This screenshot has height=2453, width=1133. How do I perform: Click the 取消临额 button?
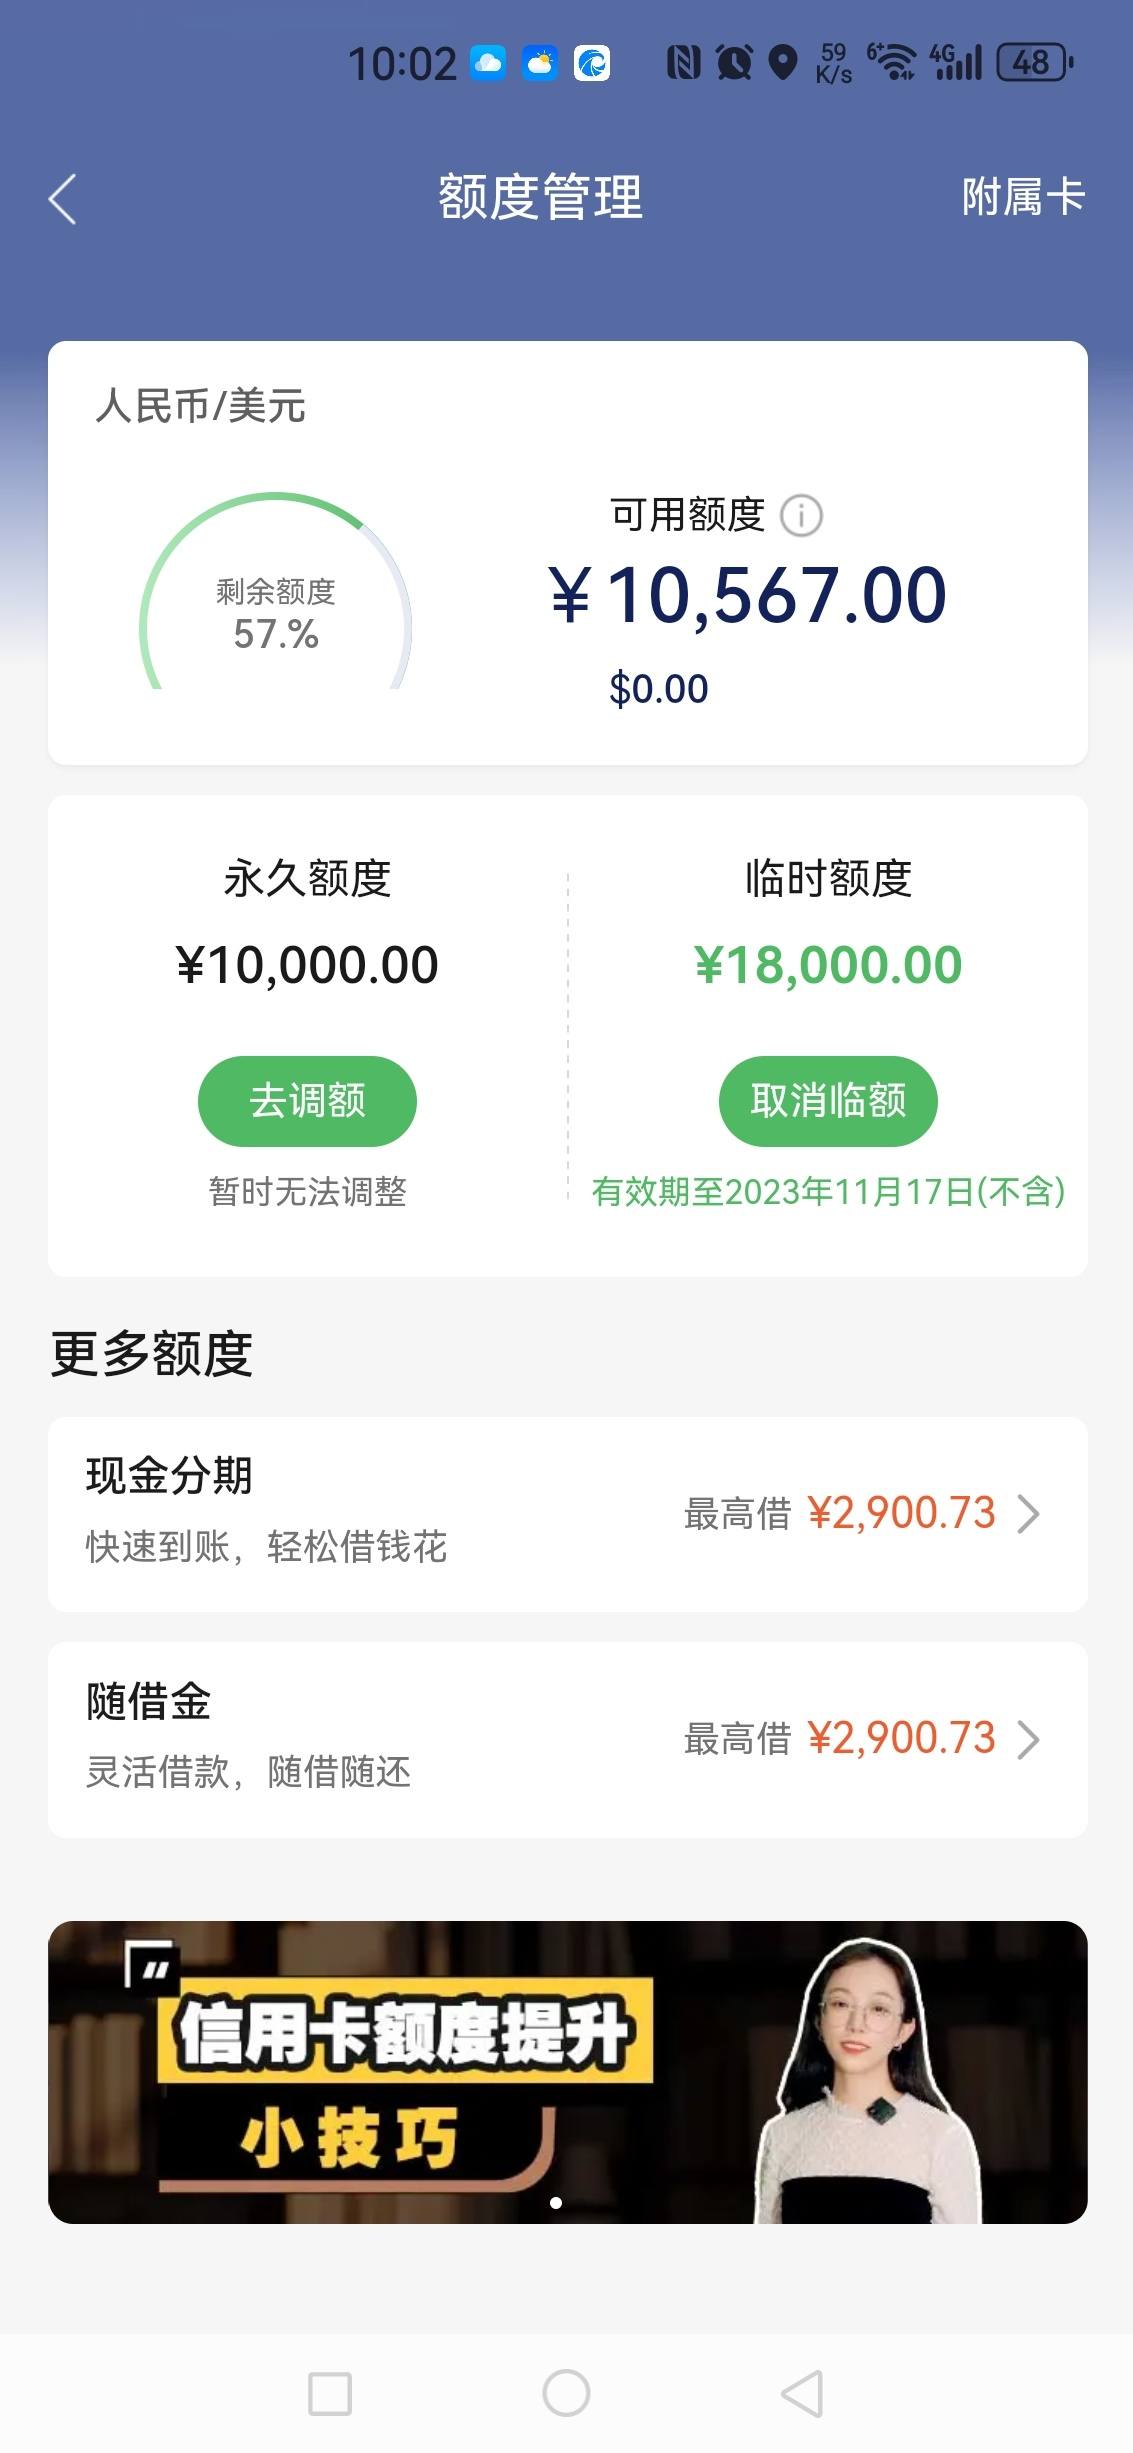point(828,1101)
